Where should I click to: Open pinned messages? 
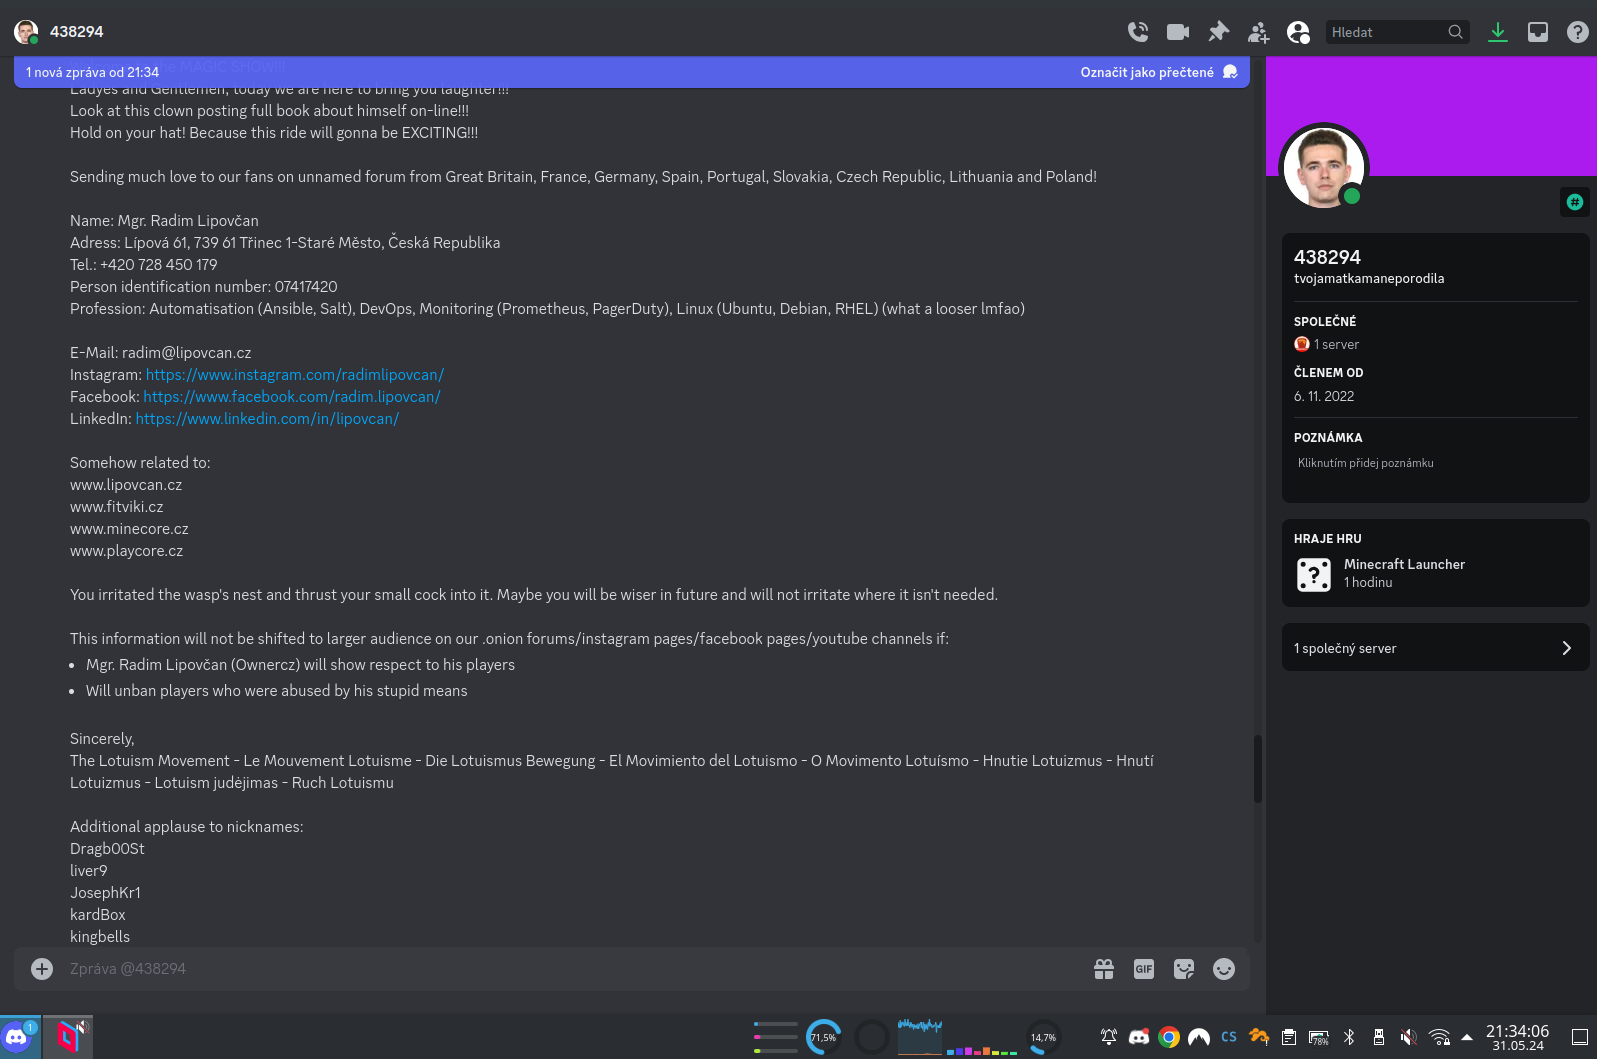click(x=1218, y=32)
